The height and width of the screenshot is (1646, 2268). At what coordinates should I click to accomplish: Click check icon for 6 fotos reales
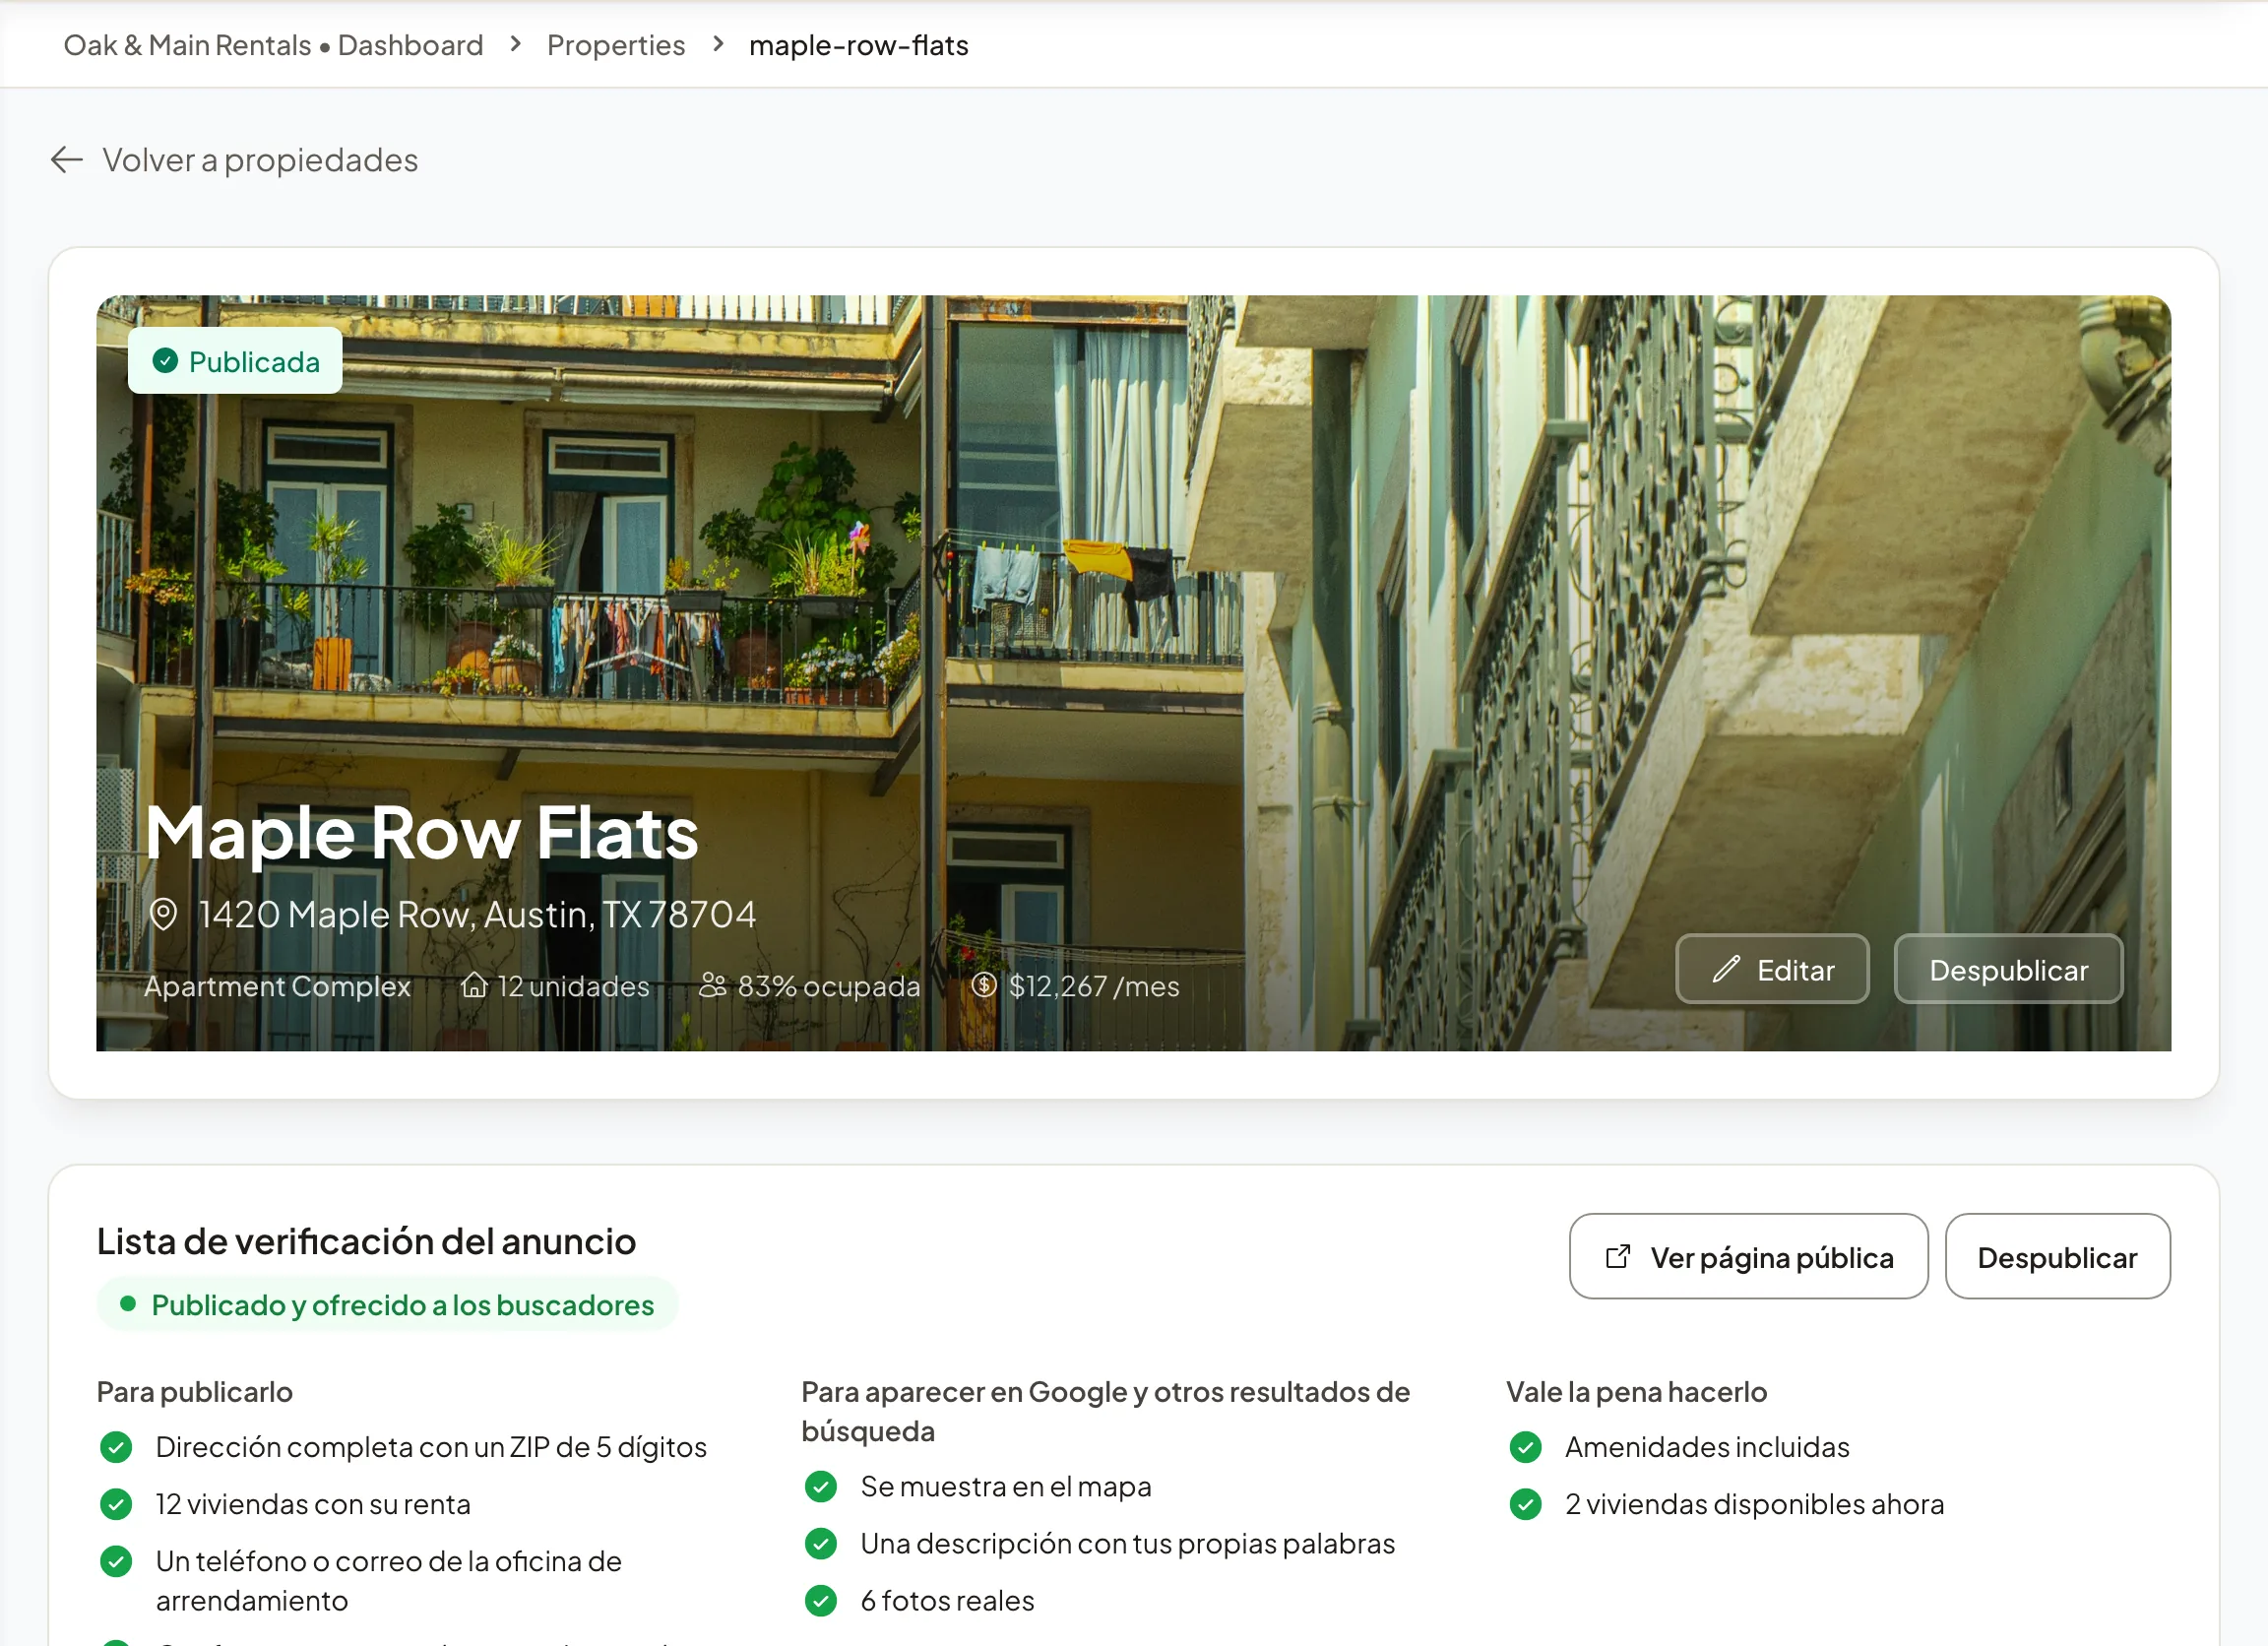click(821, 1600)
